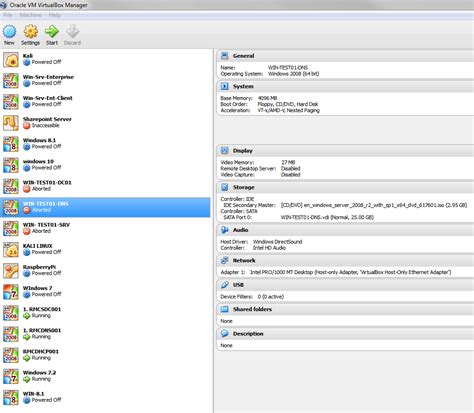The width and height of the screenshot is (474, 413).
Task: Click the Storage section disk icon
Action: point(225,187)
